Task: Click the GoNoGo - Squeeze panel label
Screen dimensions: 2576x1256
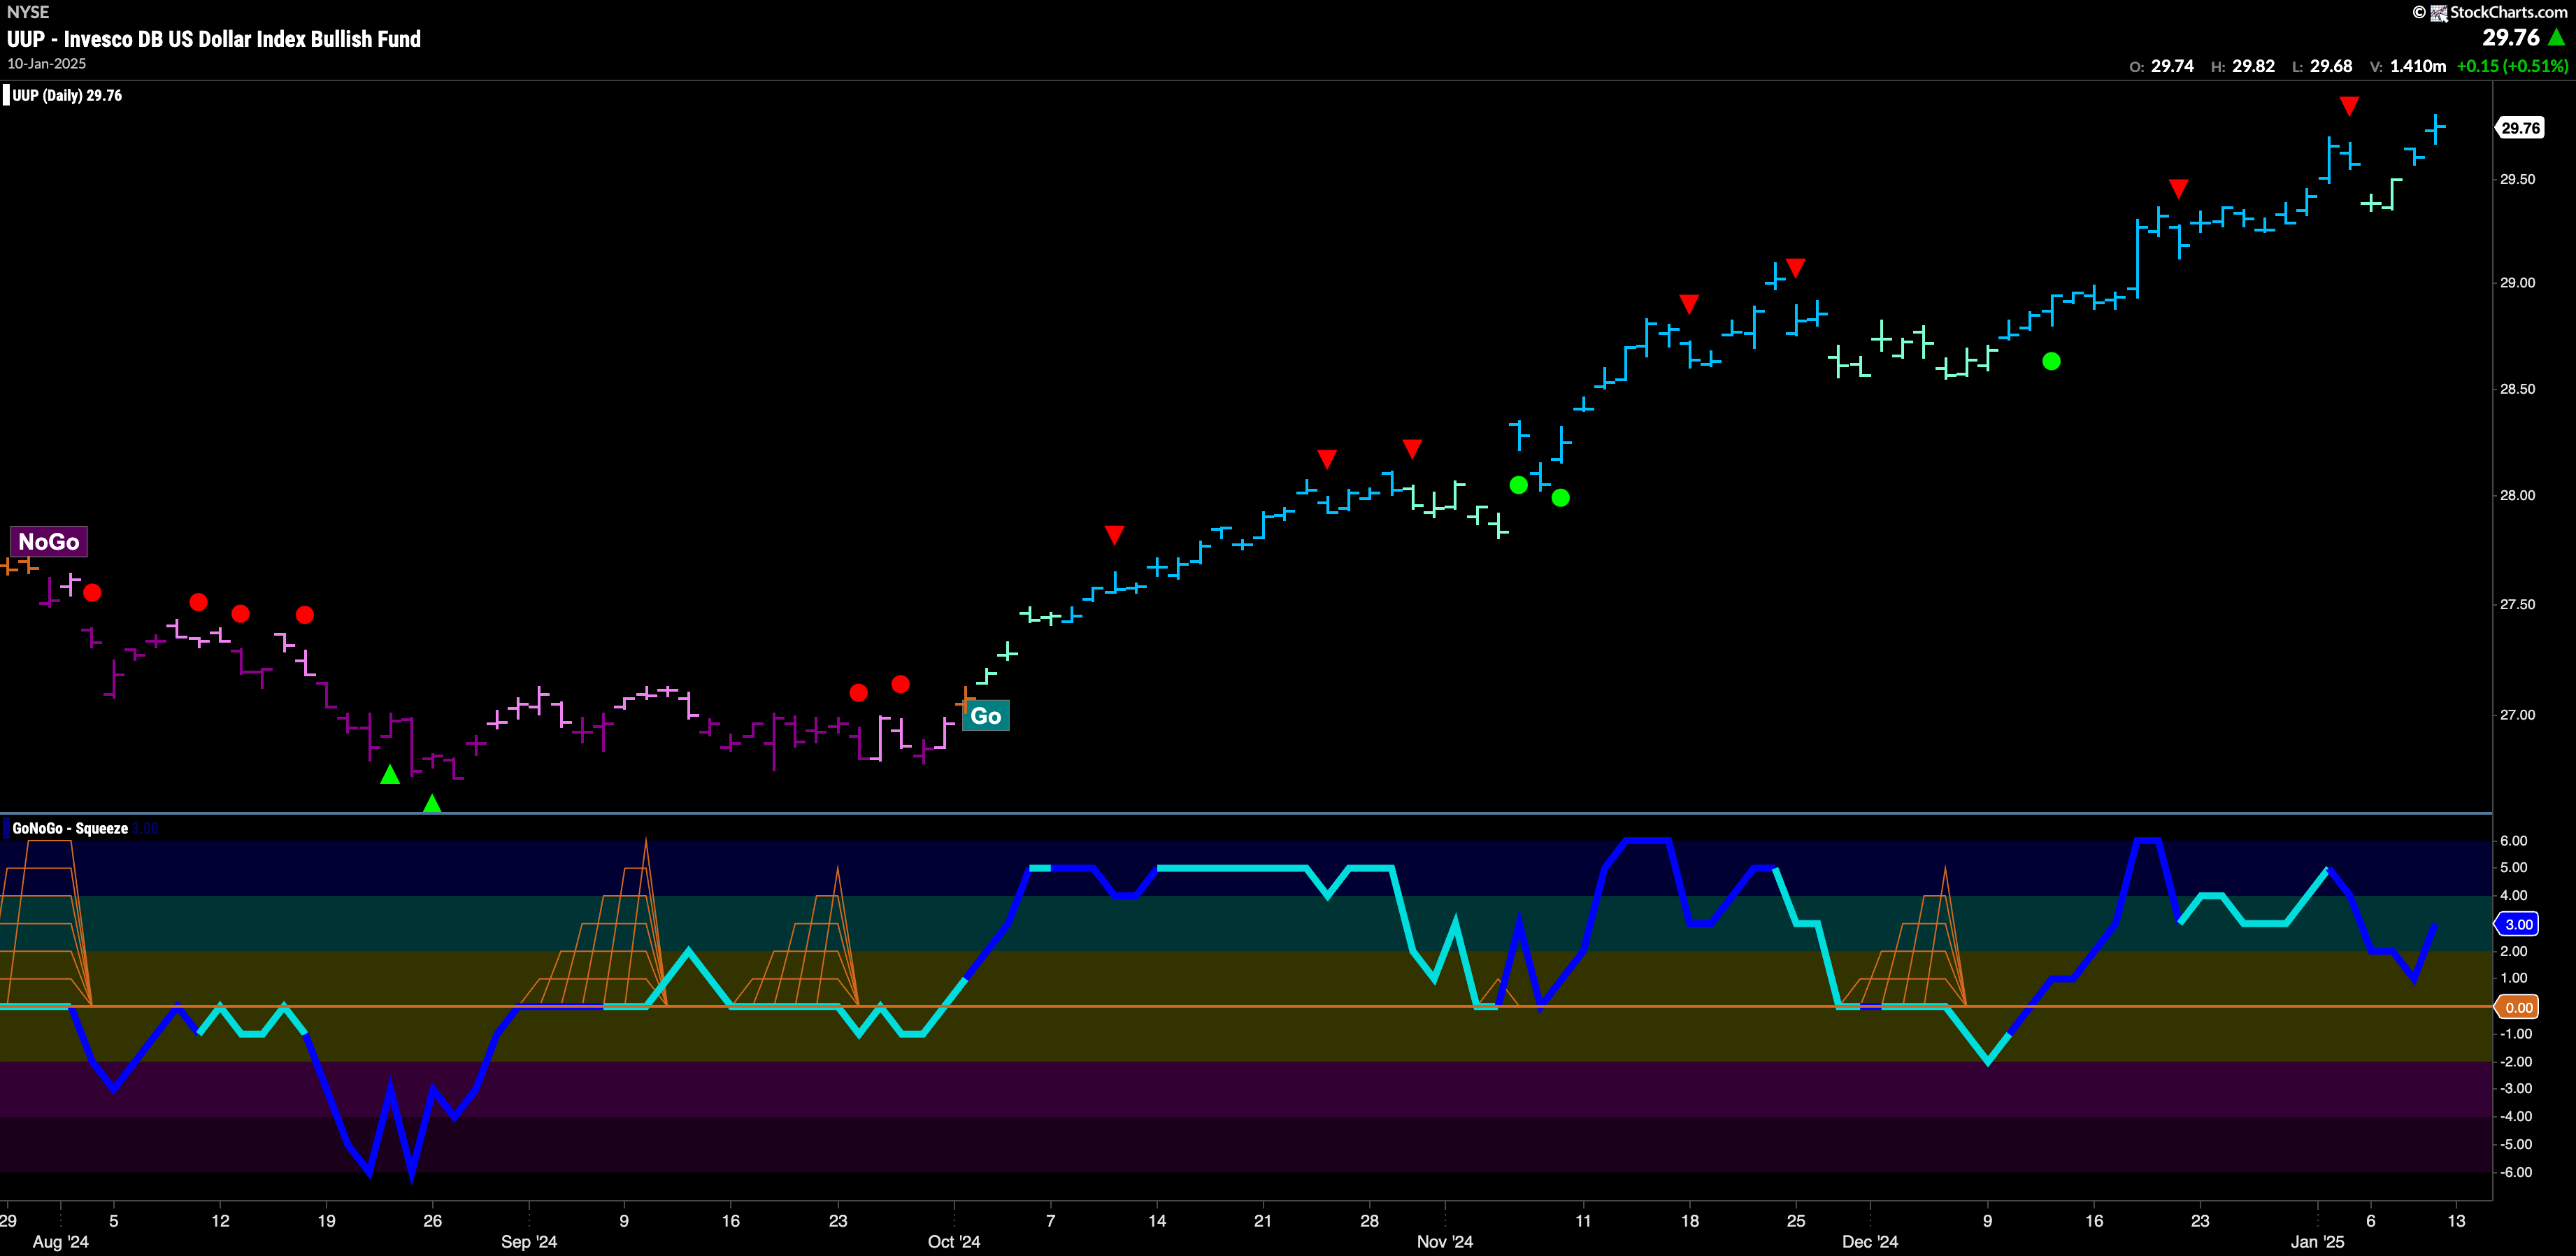Action: [70, 828]
